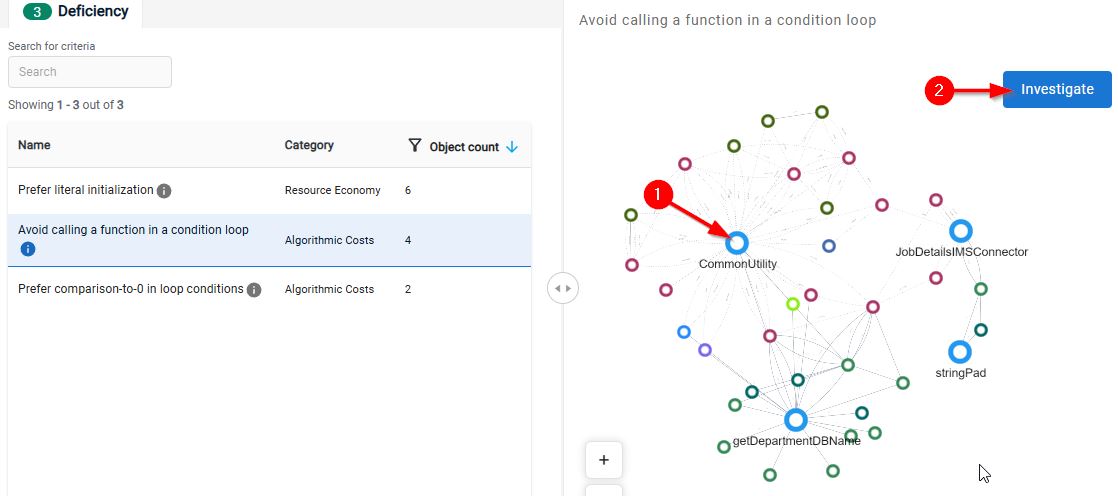Select the CommonUtility graph node
The image size is (1118, 496).
coord(737,244)
